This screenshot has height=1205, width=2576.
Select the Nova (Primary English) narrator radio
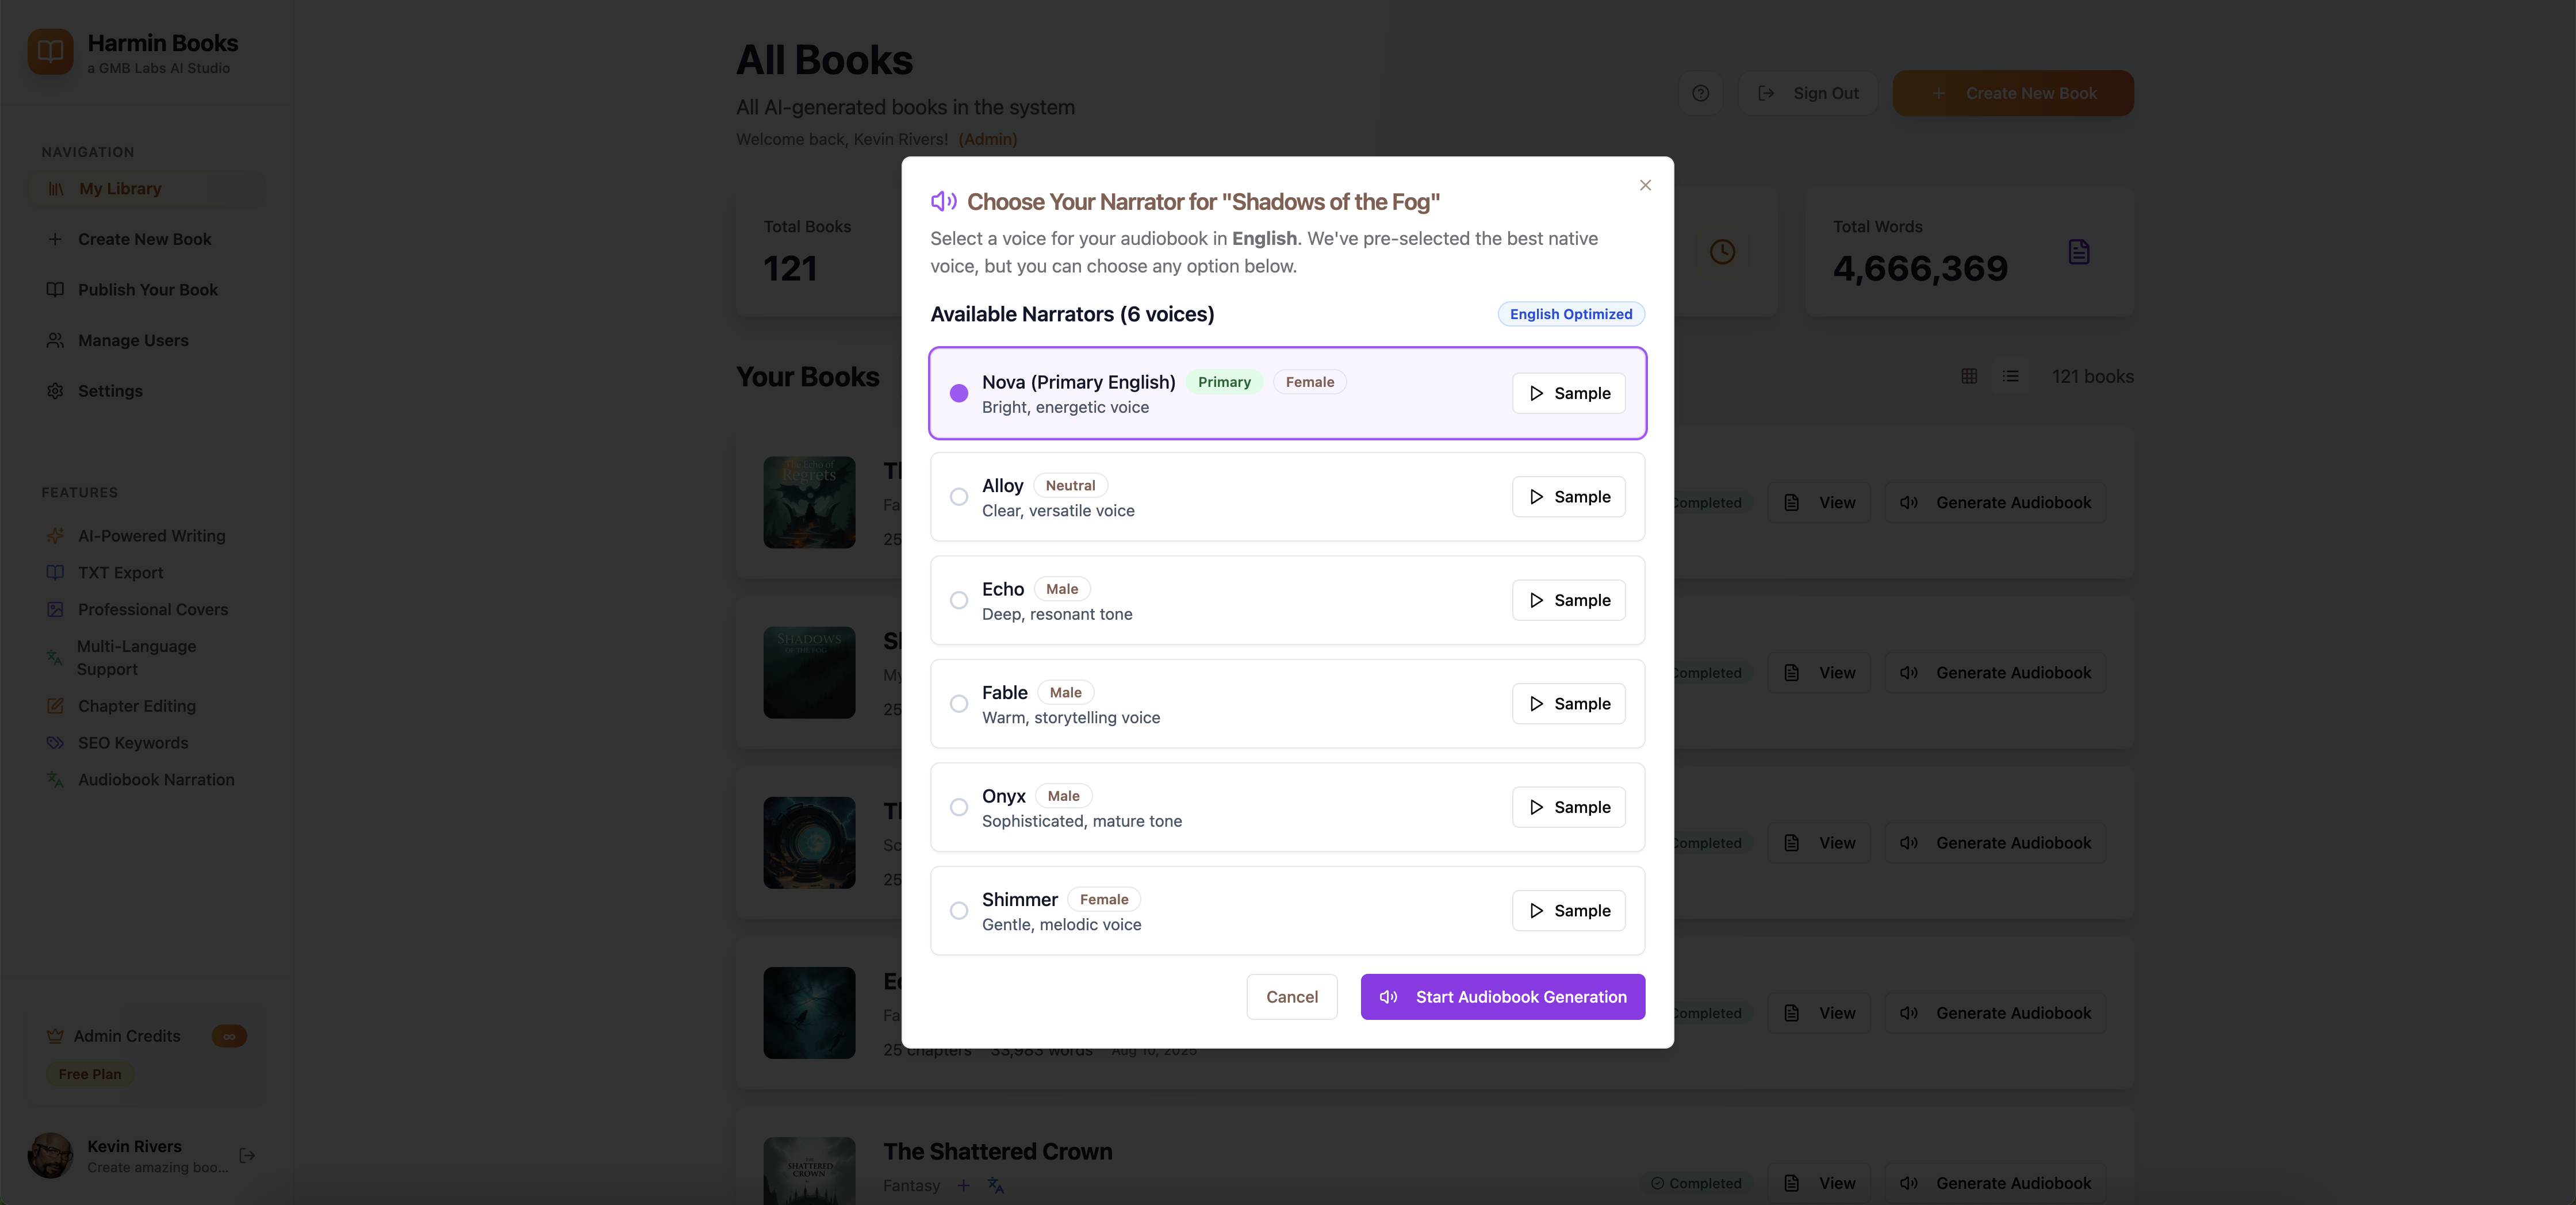tap(958, 393)
